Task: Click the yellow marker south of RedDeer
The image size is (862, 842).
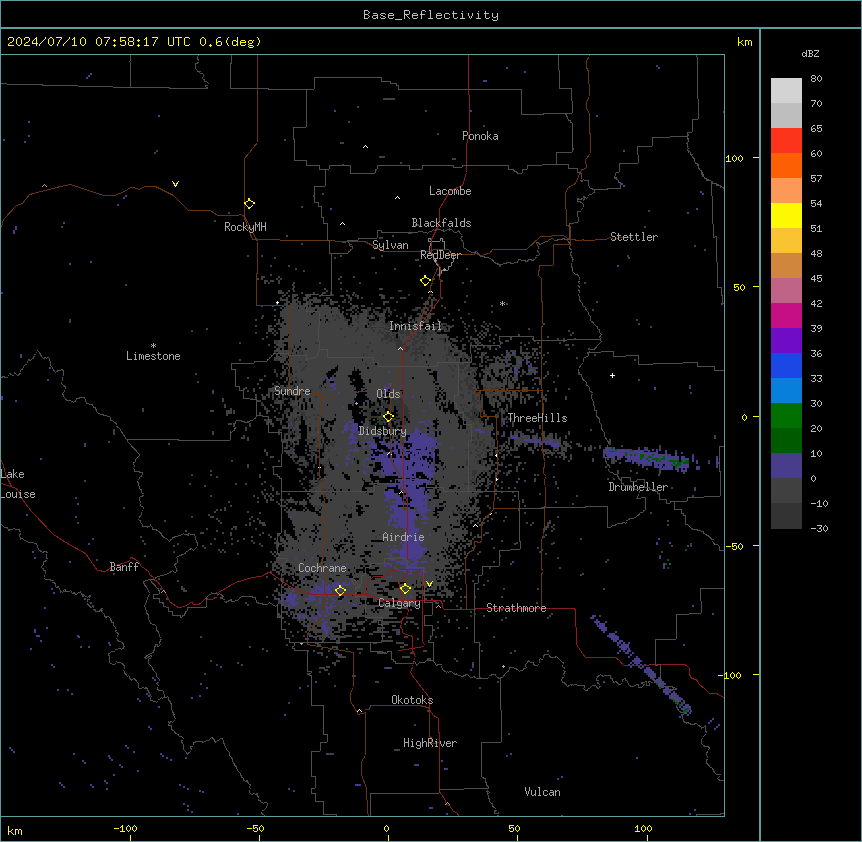Action: [426, 281]
